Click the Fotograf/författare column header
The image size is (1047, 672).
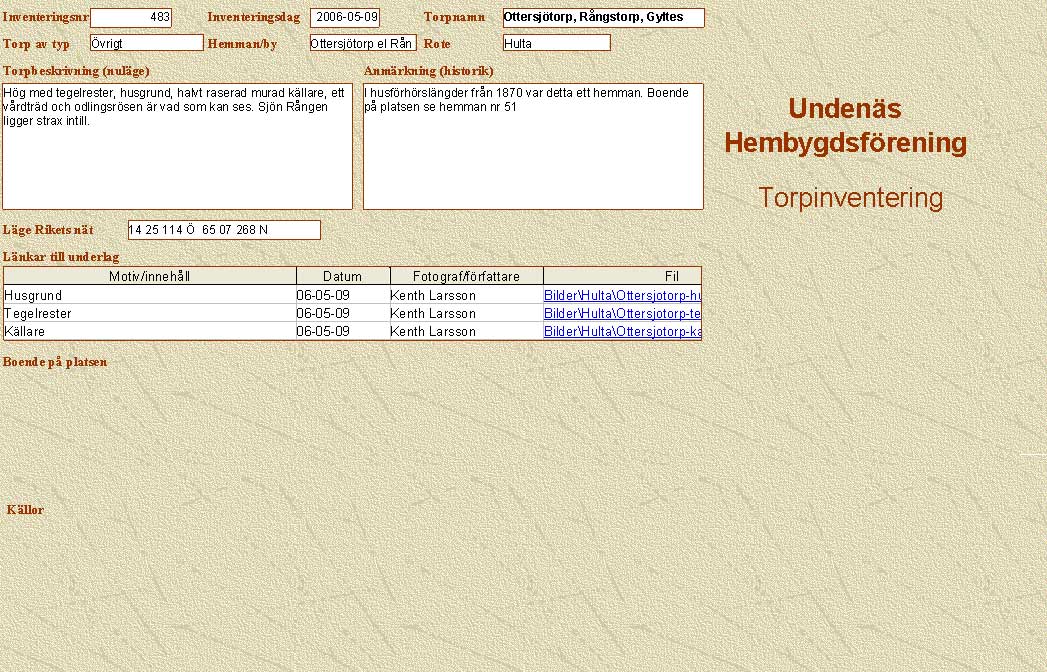[x=466, y=276]
